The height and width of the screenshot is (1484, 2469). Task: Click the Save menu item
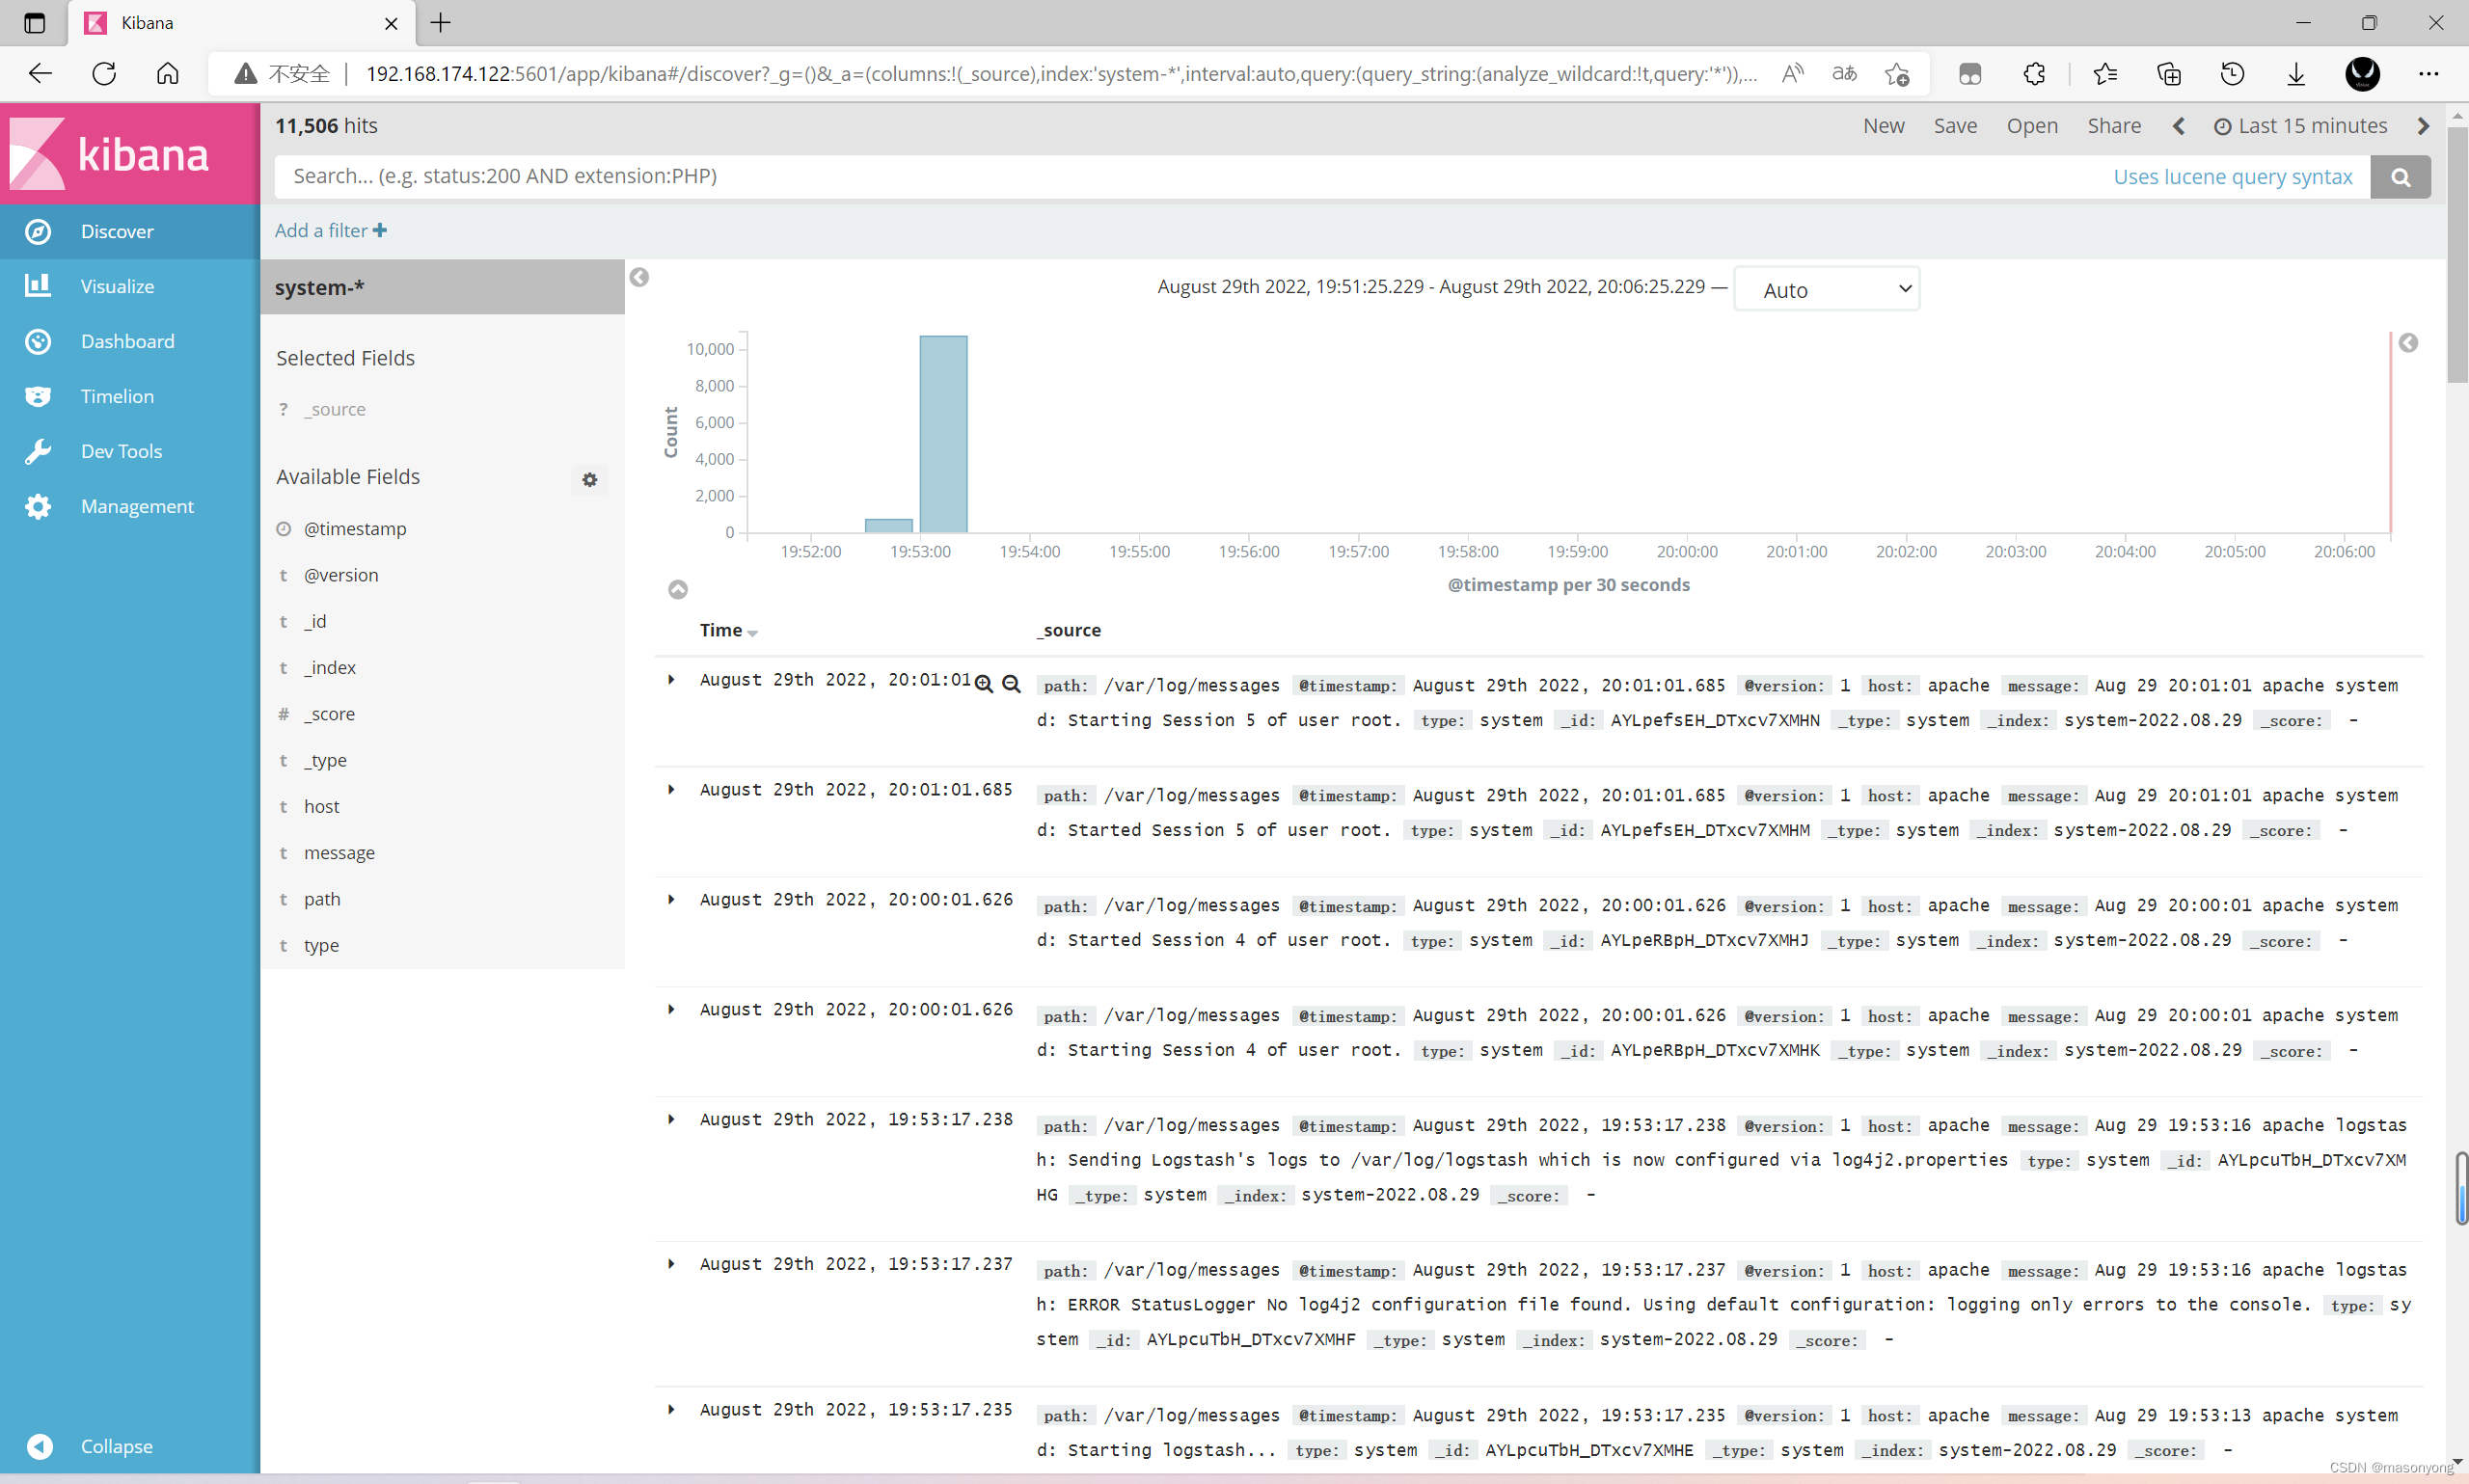click(1954, 126)
